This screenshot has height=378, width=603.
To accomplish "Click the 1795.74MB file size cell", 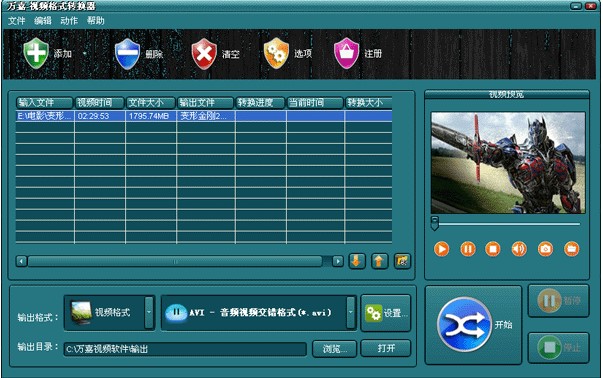I will pos(151,116).
